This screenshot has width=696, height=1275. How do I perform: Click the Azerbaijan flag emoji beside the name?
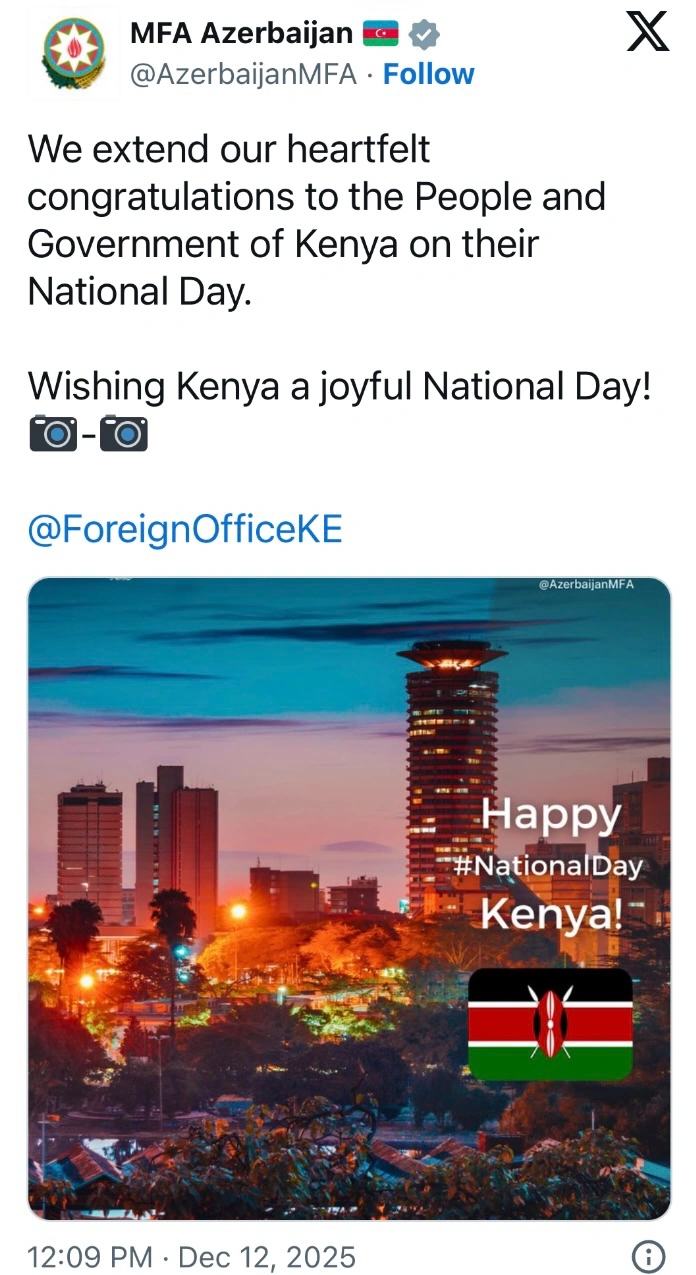[x=381, y=34]
